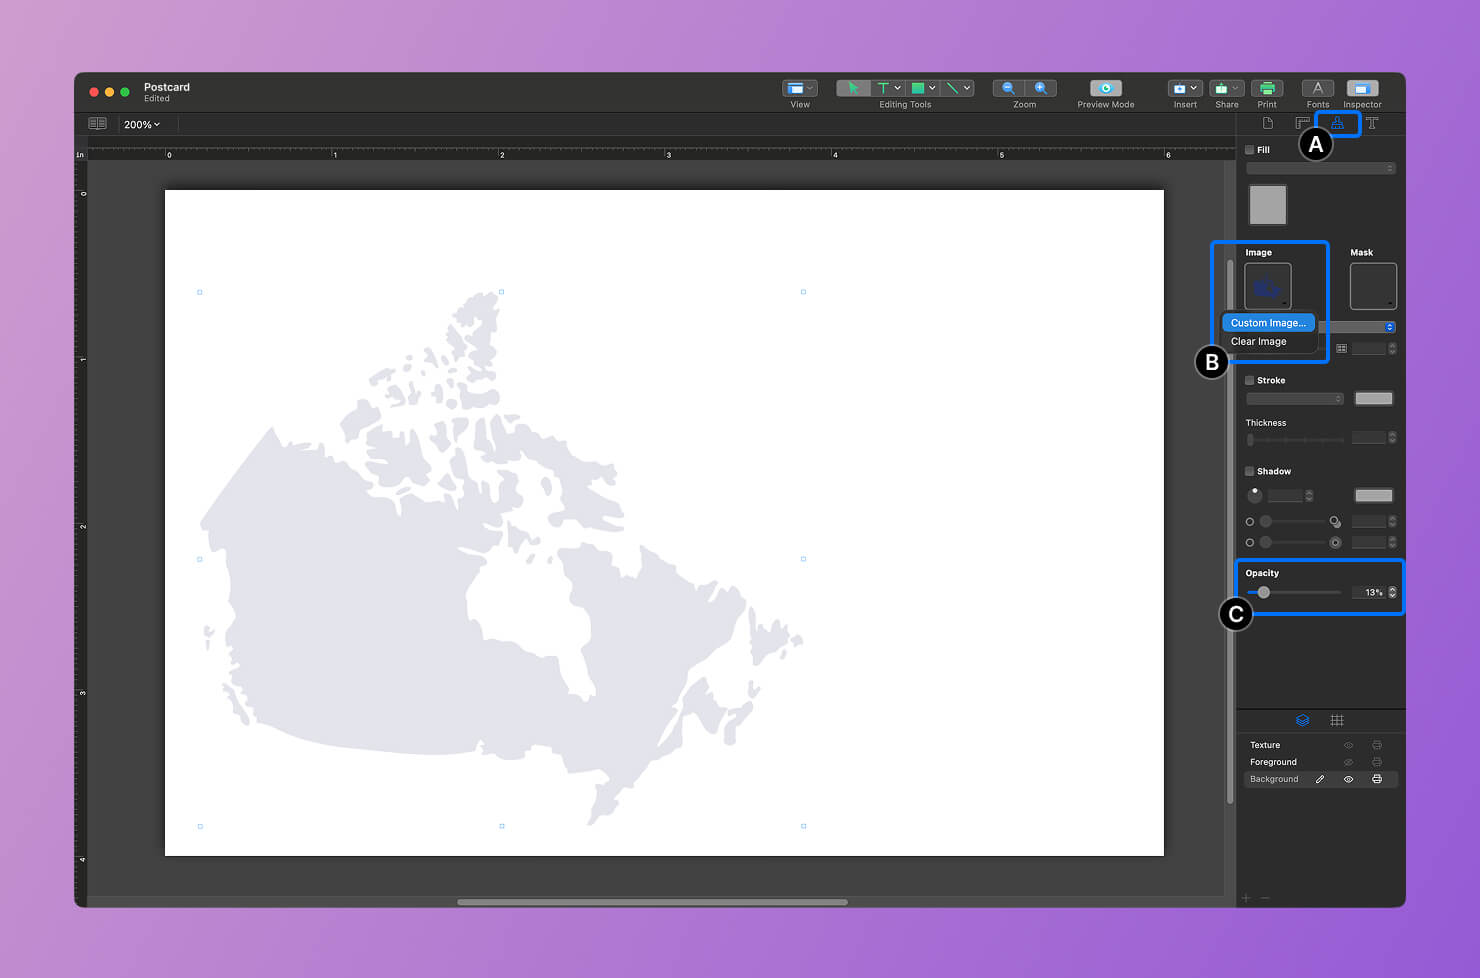Open the Fonts panel

tap(1317, 88)
